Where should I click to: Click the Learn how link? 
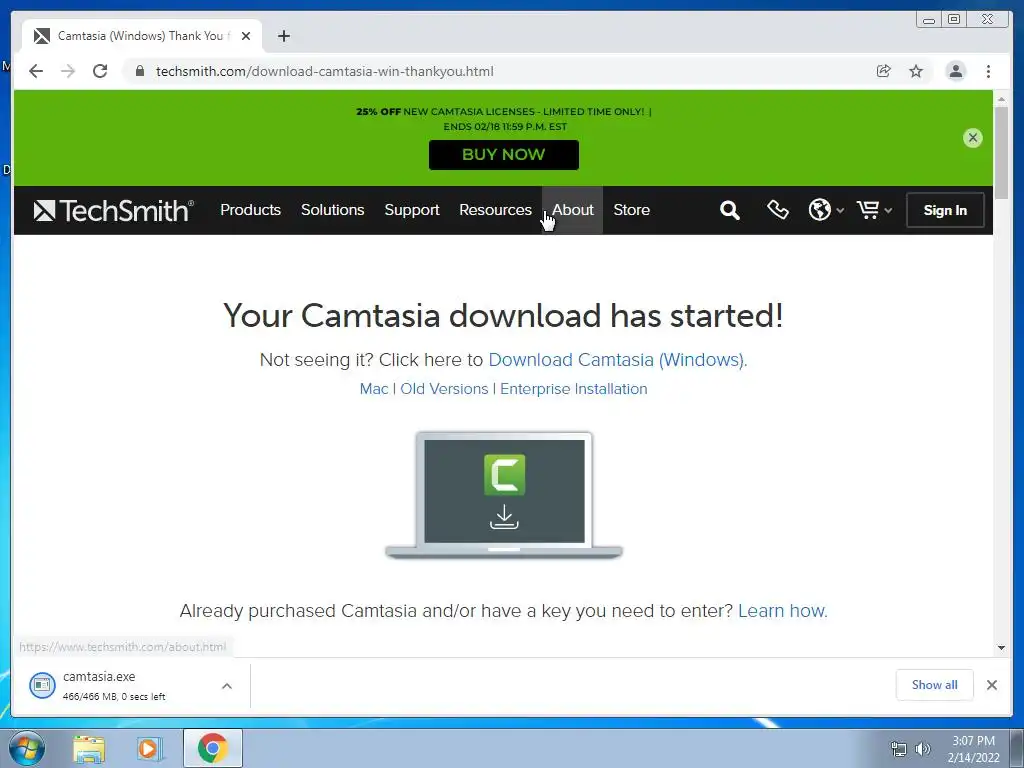[x=782, y=611]
